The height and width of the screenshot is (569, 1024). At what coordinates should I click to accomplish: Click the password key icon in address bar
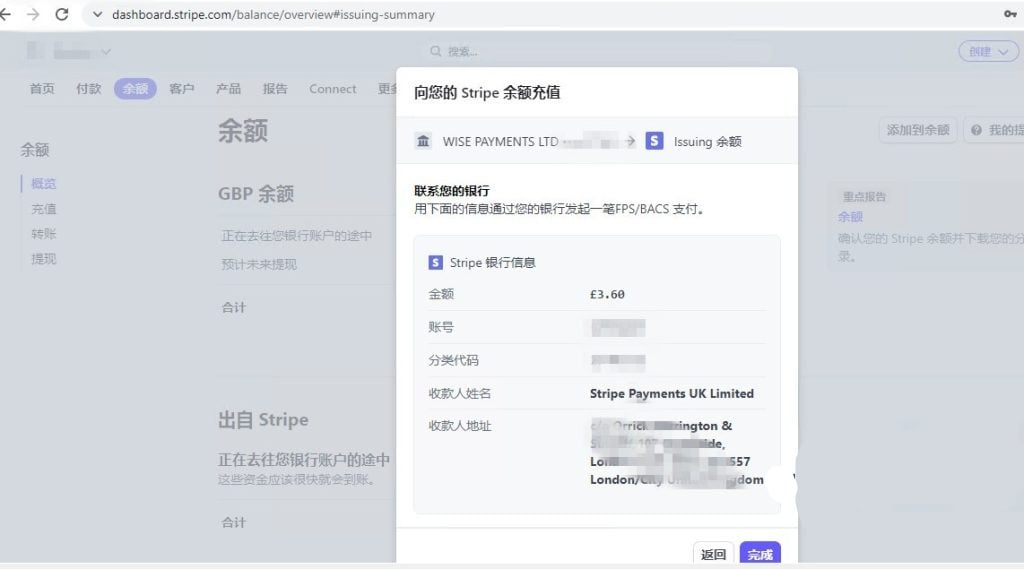[x=1010, y=14]
